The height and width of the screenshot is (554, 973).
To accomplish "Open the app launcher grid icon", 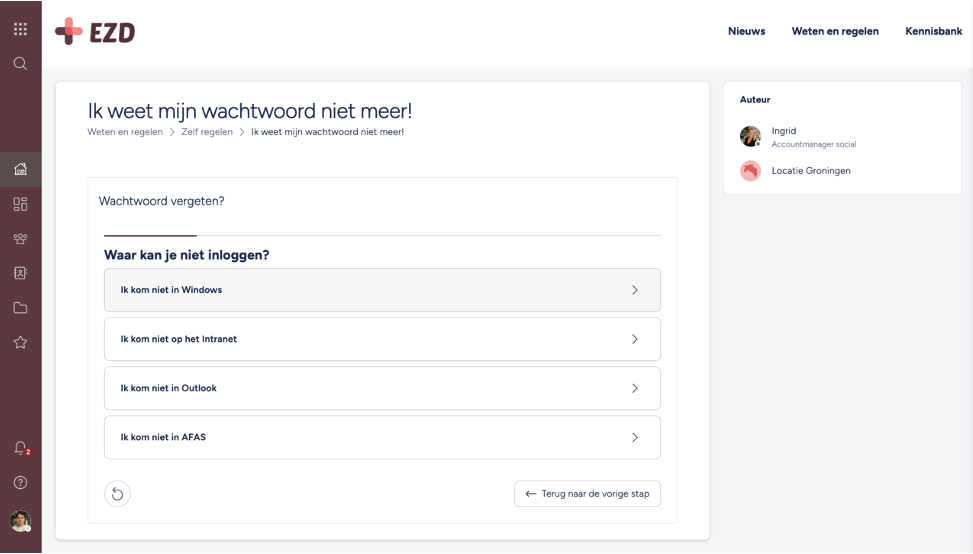I will [x=20, y=29].
